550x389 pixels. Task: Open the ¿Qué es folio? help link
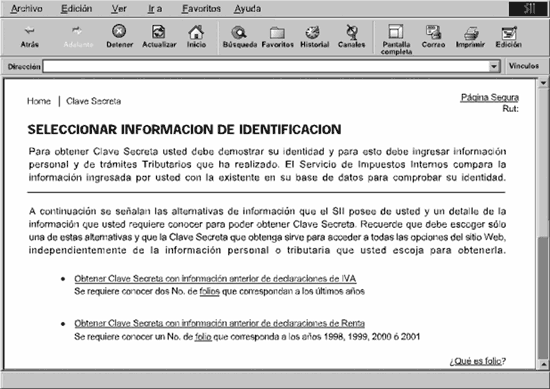tap(478, 361)
